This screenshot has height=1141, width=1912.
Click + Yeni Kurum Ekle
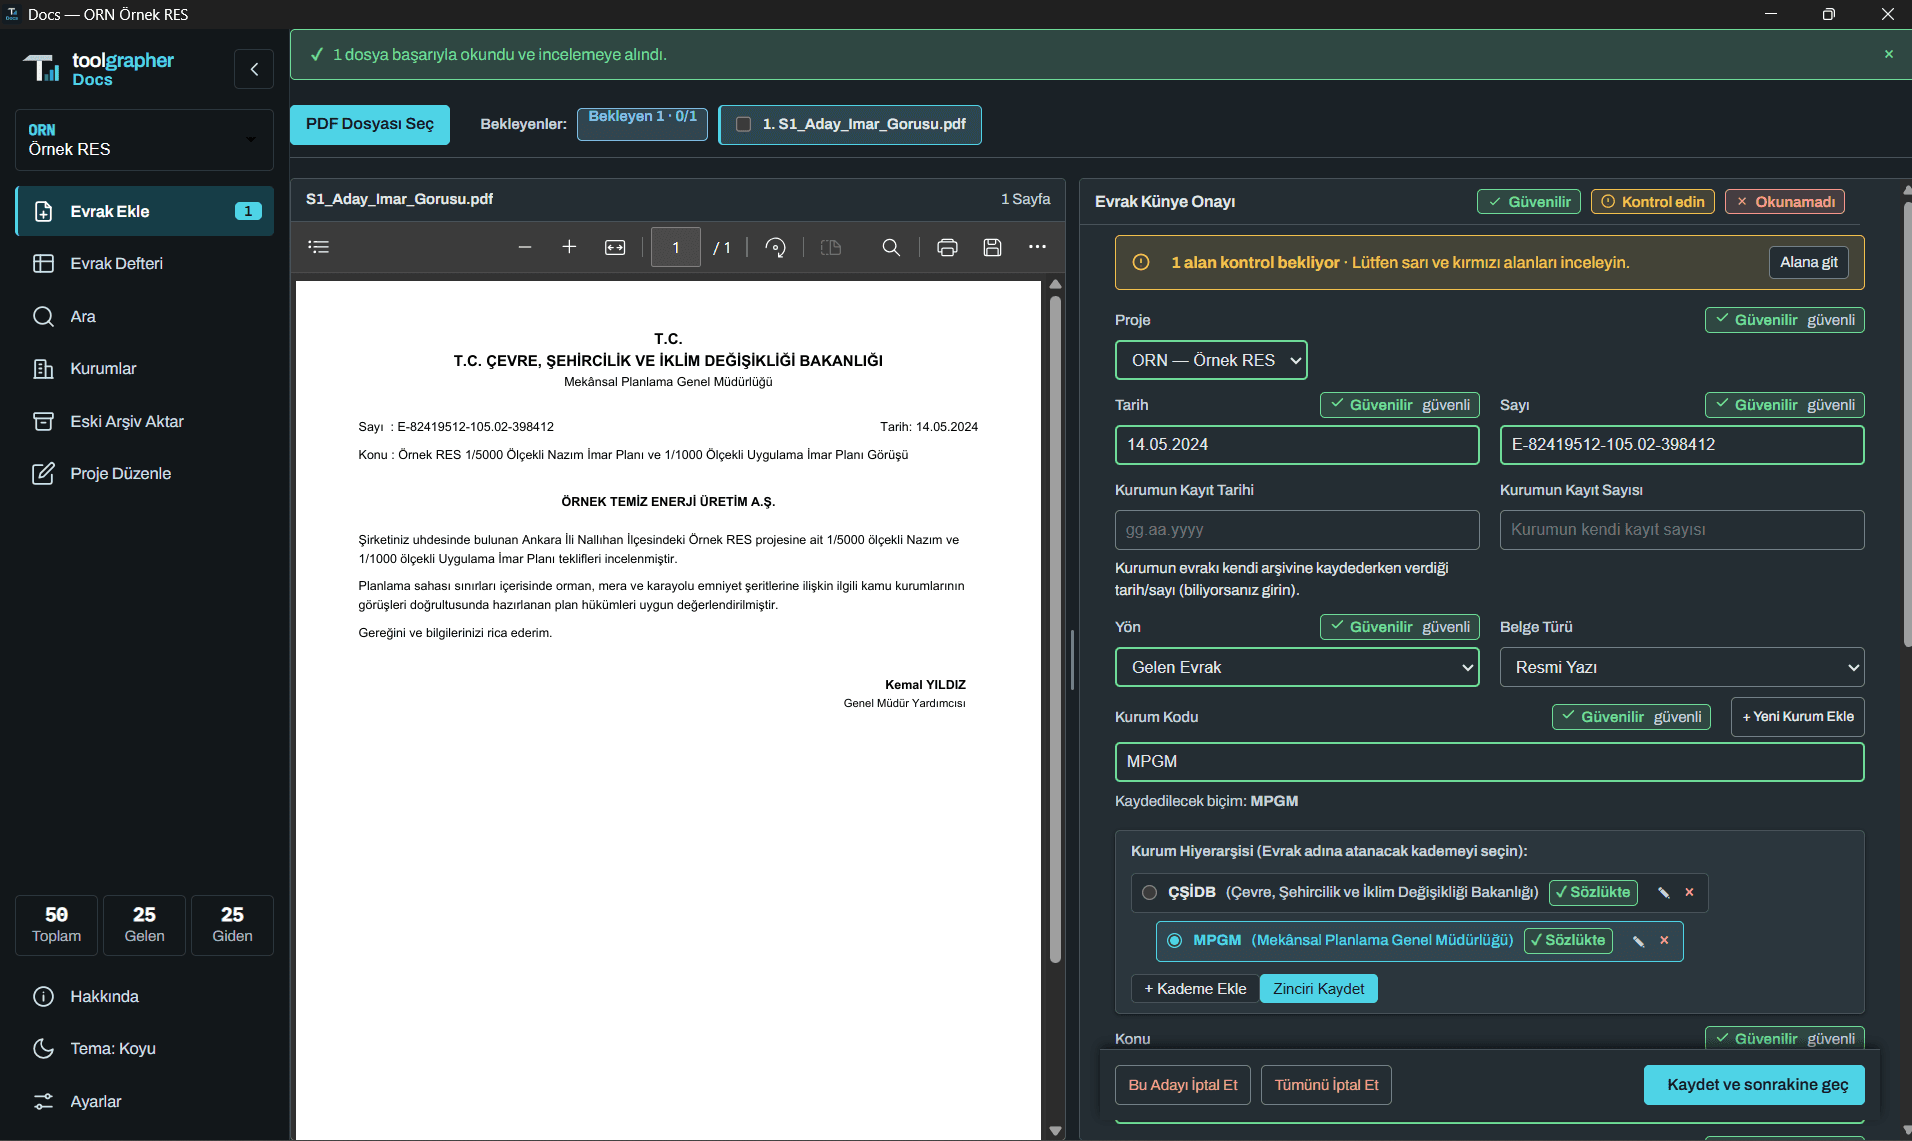coord(1797,716)
